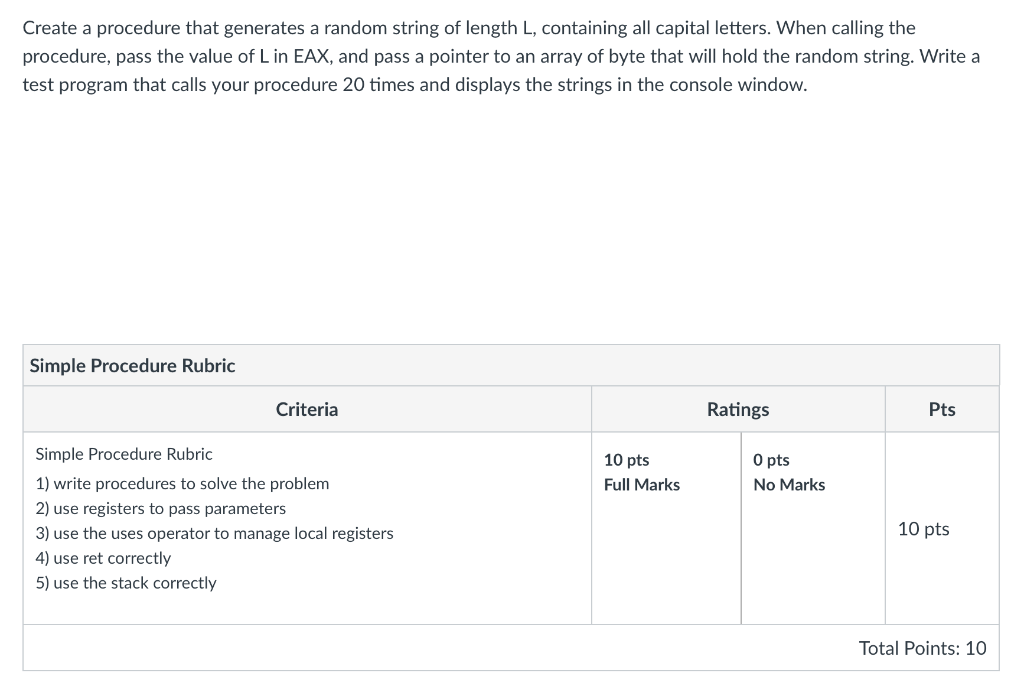This screenshot has width=1024, height=689.
Task: Click 'Full Marks' label under 10 pts
Action: coord(642,485)
